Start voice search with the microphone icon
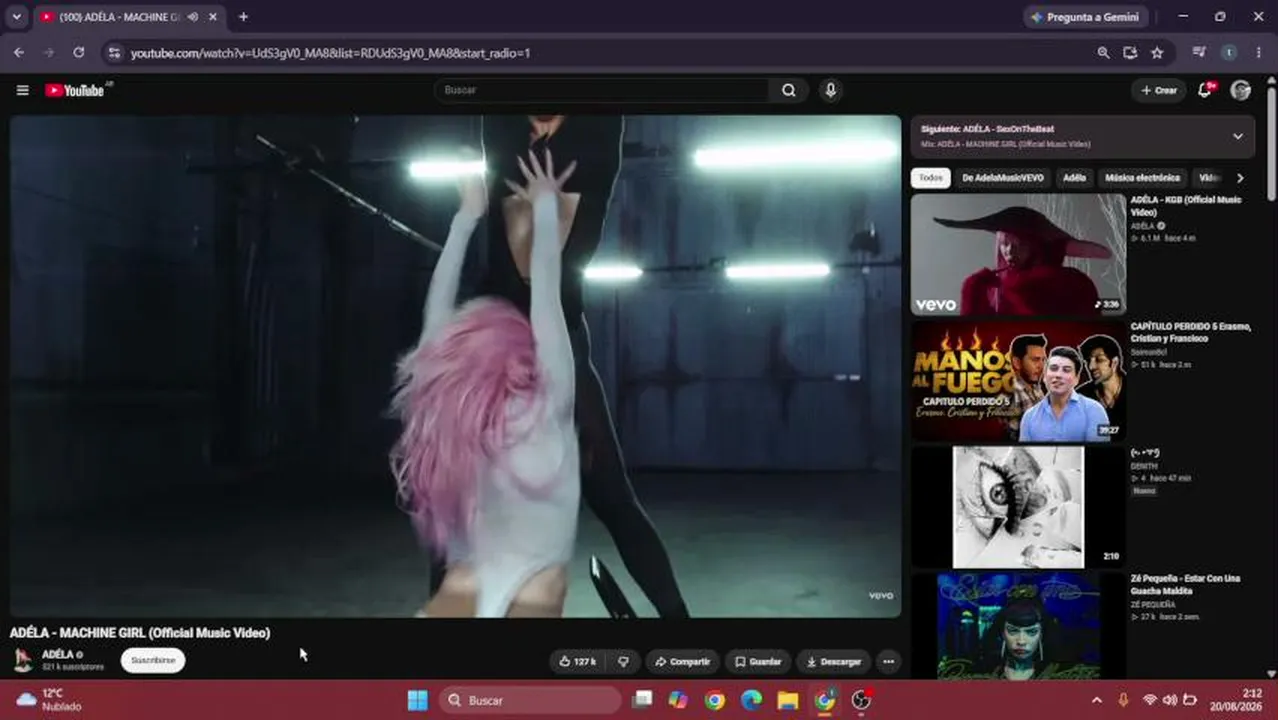The image size is (1278, 720). 830,90
